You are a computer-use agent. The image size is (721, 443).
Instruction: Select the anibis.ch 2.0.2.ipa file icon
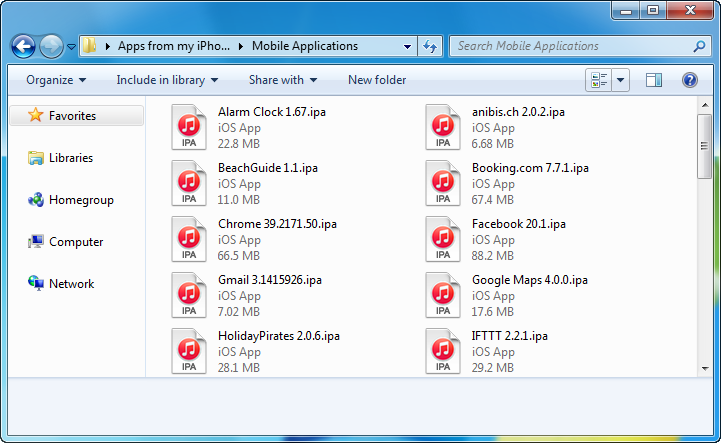click(443, 127)
